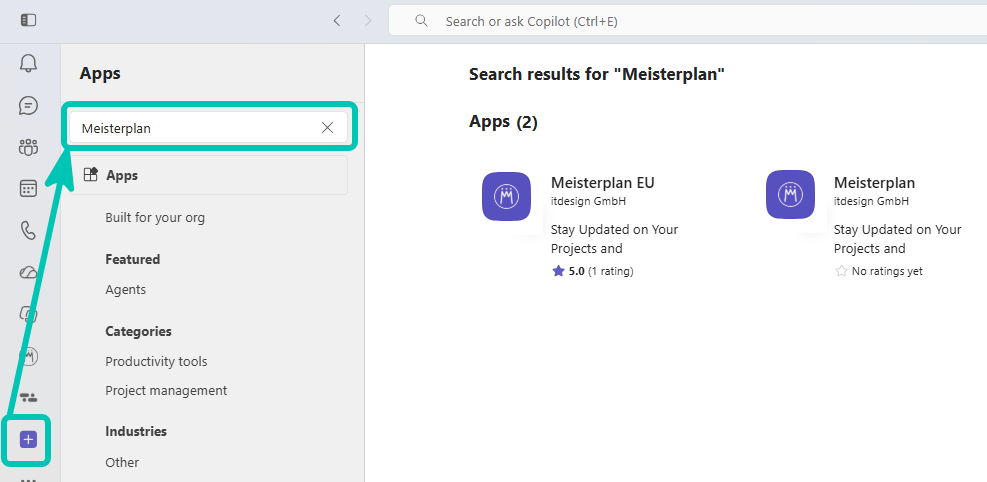Open Activity bell in sidebar

28,63
